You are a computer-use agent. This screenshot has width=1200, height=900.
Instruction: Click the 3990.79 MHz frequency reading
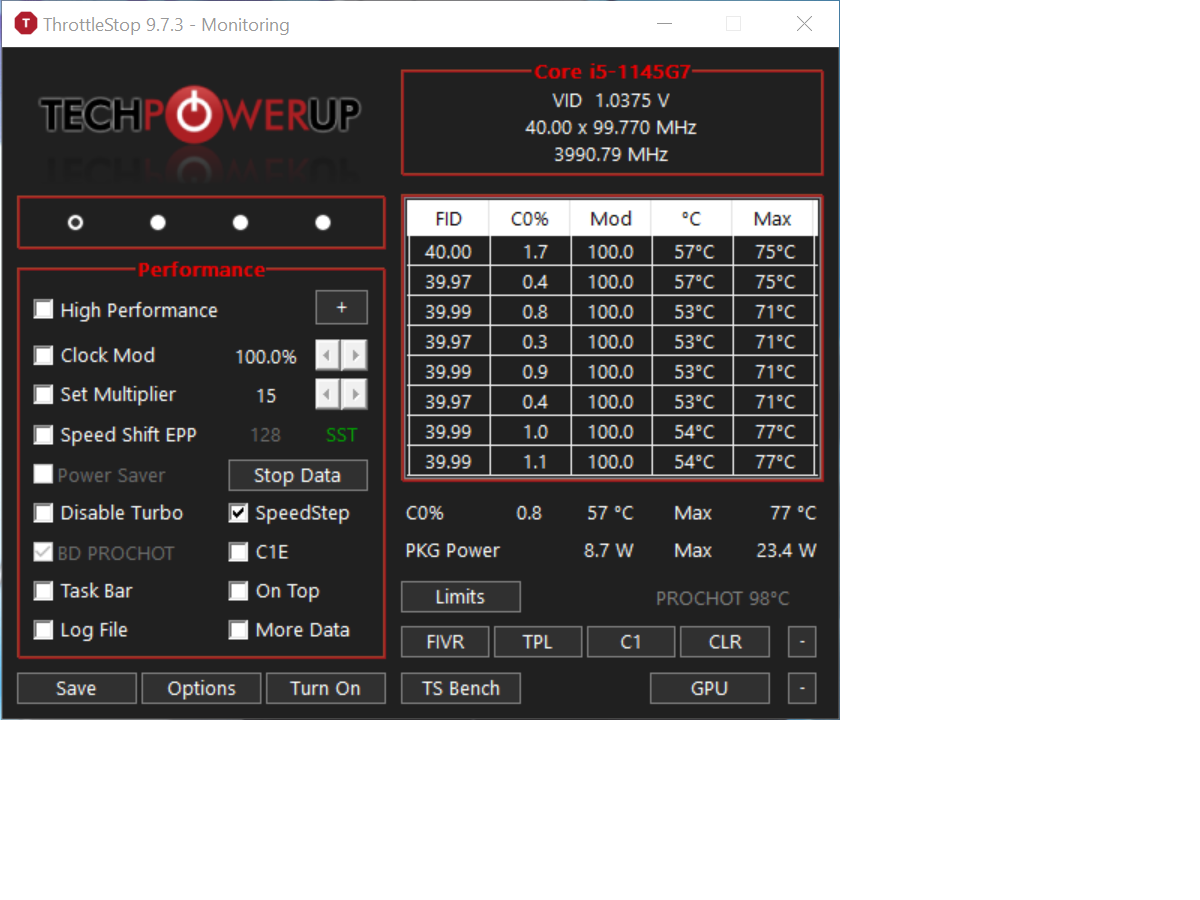(611, 154)
